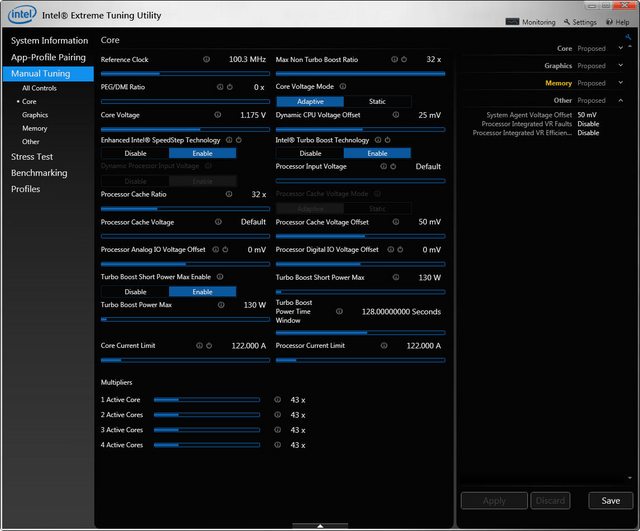The height and width of the screenshot is (531, 640).
Task: Enable Intel Turbo Boost Technology
Action: click(377, 153)
